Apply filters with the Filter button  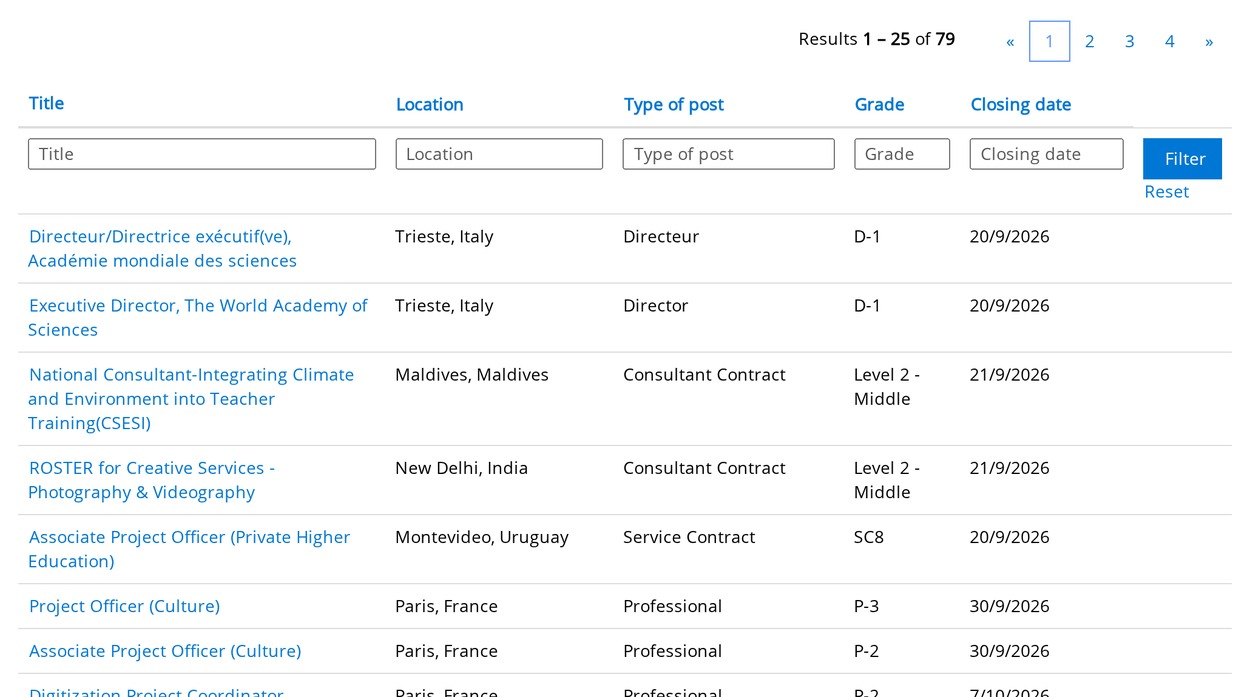1183,159
